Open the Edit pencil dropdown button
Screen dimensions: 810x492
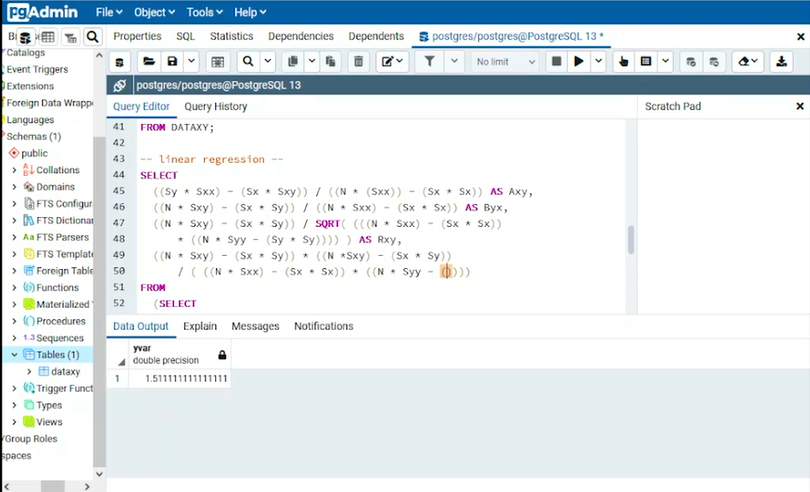point(392,62)
